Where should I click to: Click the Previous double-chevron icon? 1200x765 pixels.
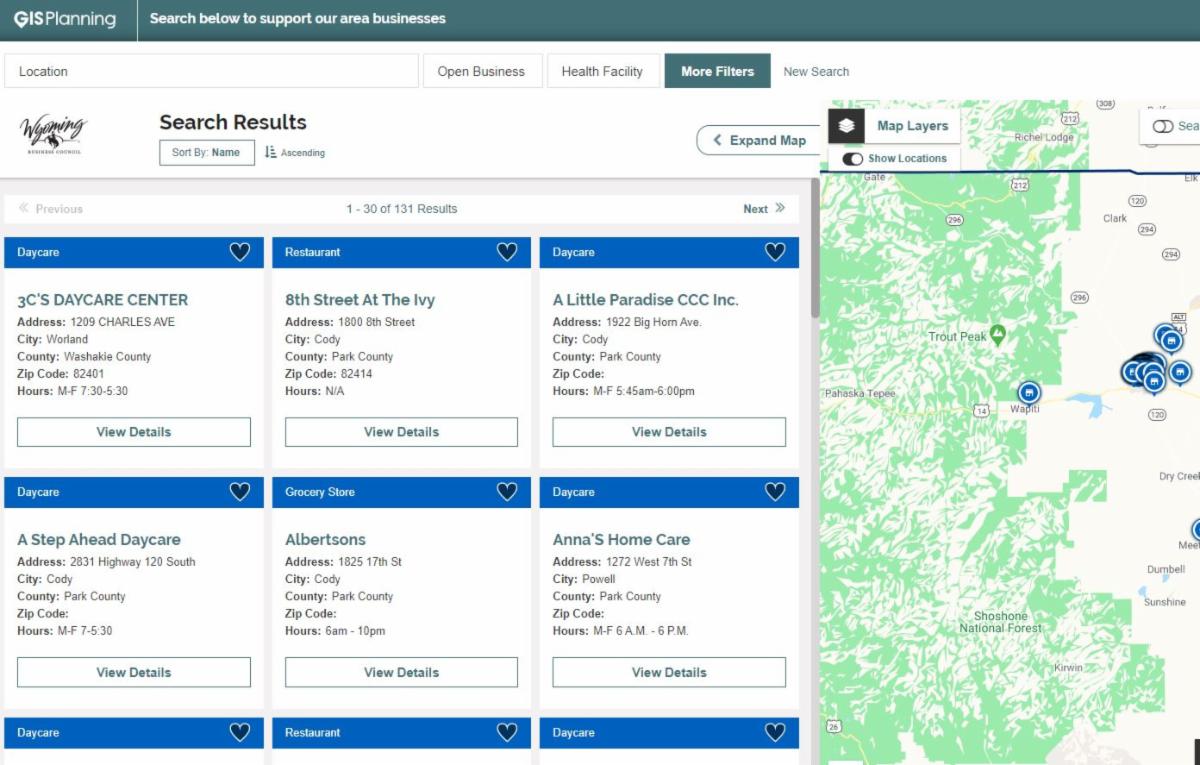(x=24, y=208)
